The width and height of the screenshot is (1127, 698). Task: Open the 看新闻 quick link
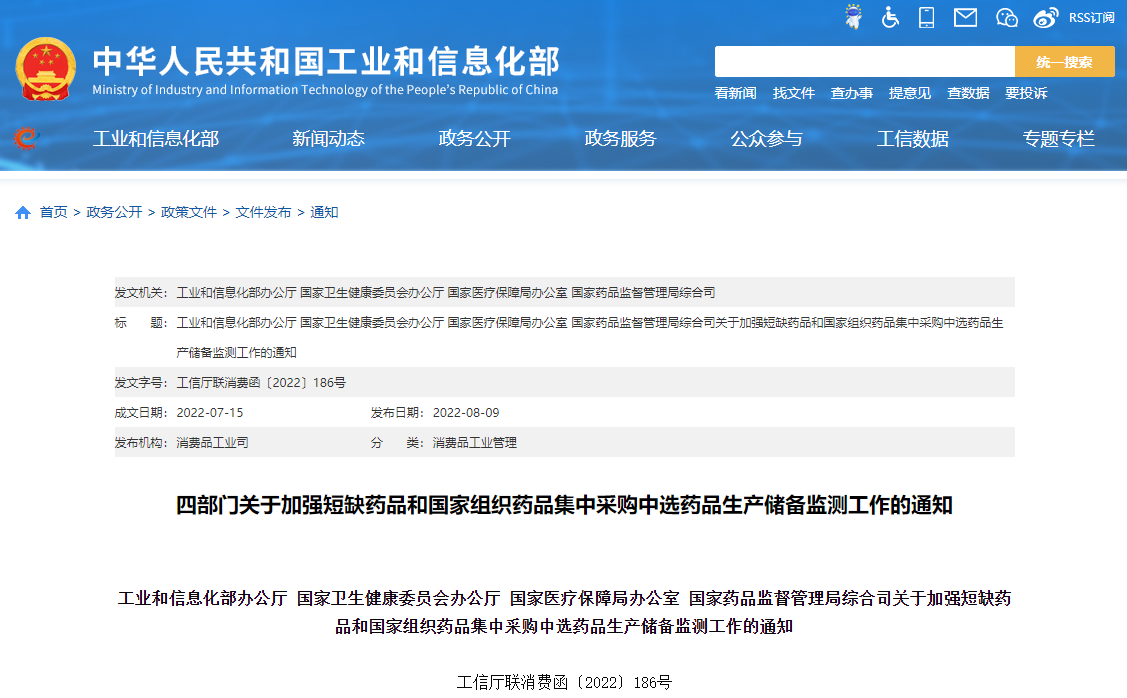pos(735,93)
